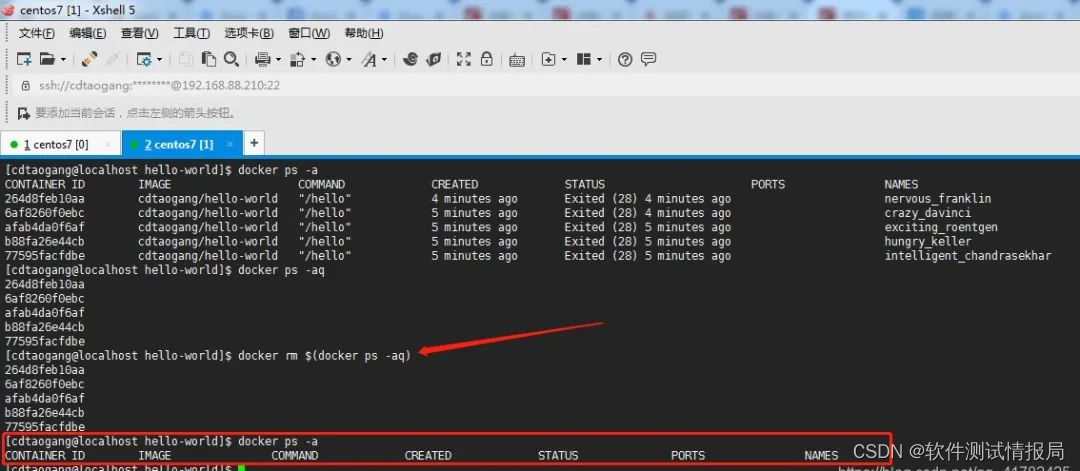Click the grayed Copy icon
Image resolution: width=1080 pixels, height=471 pixels.
(185, 60)
